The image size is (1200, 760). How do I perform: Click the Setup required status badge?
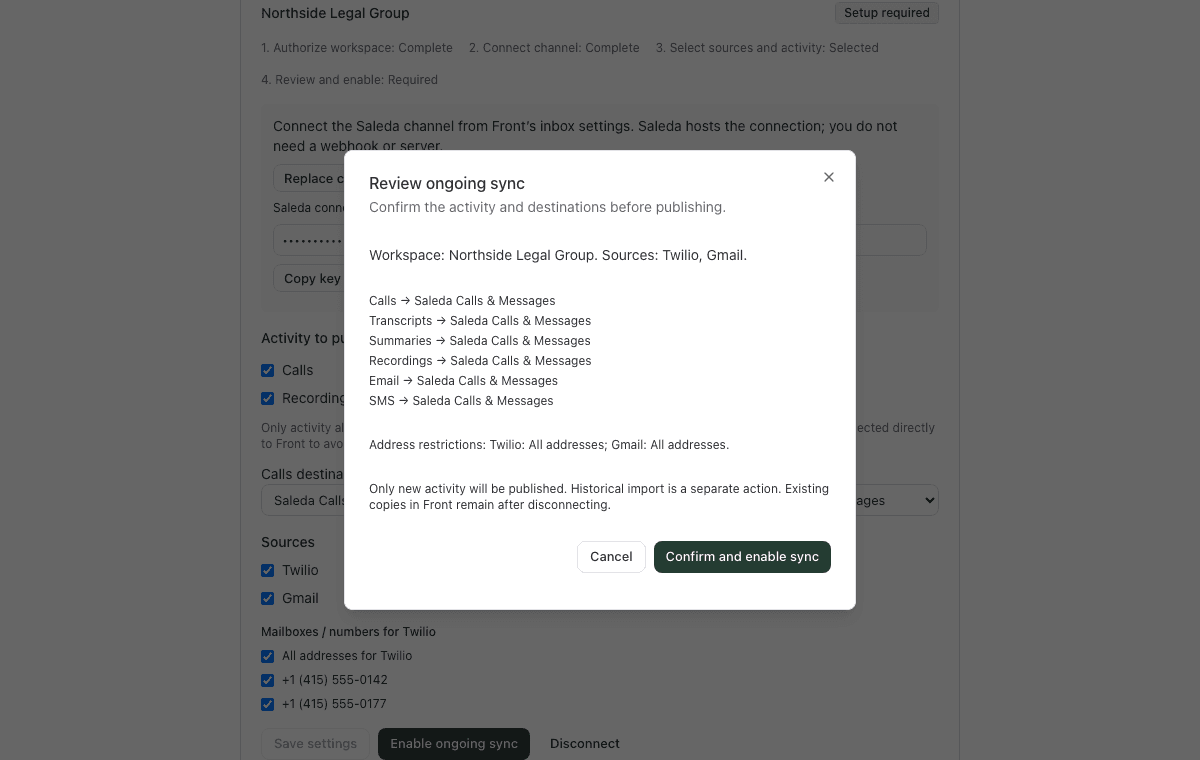coord(887,13)
